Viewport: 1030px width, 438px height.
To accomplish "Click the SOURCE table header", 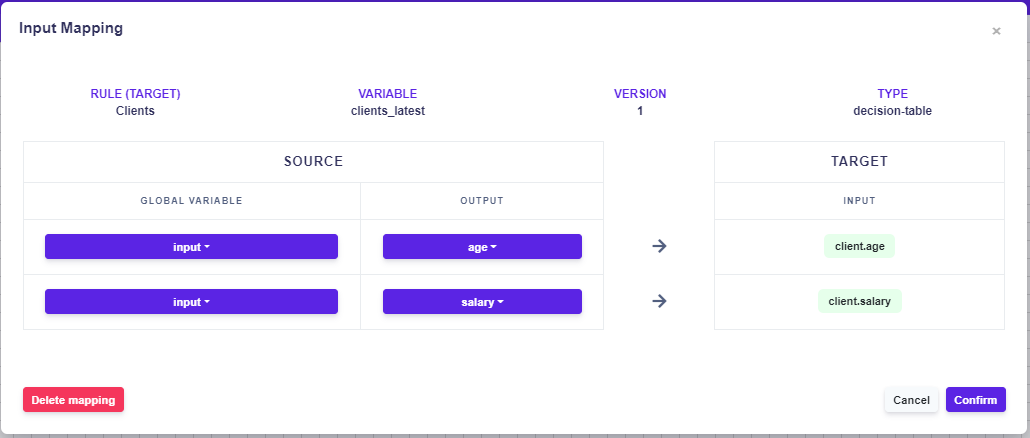I will point(313,161).
